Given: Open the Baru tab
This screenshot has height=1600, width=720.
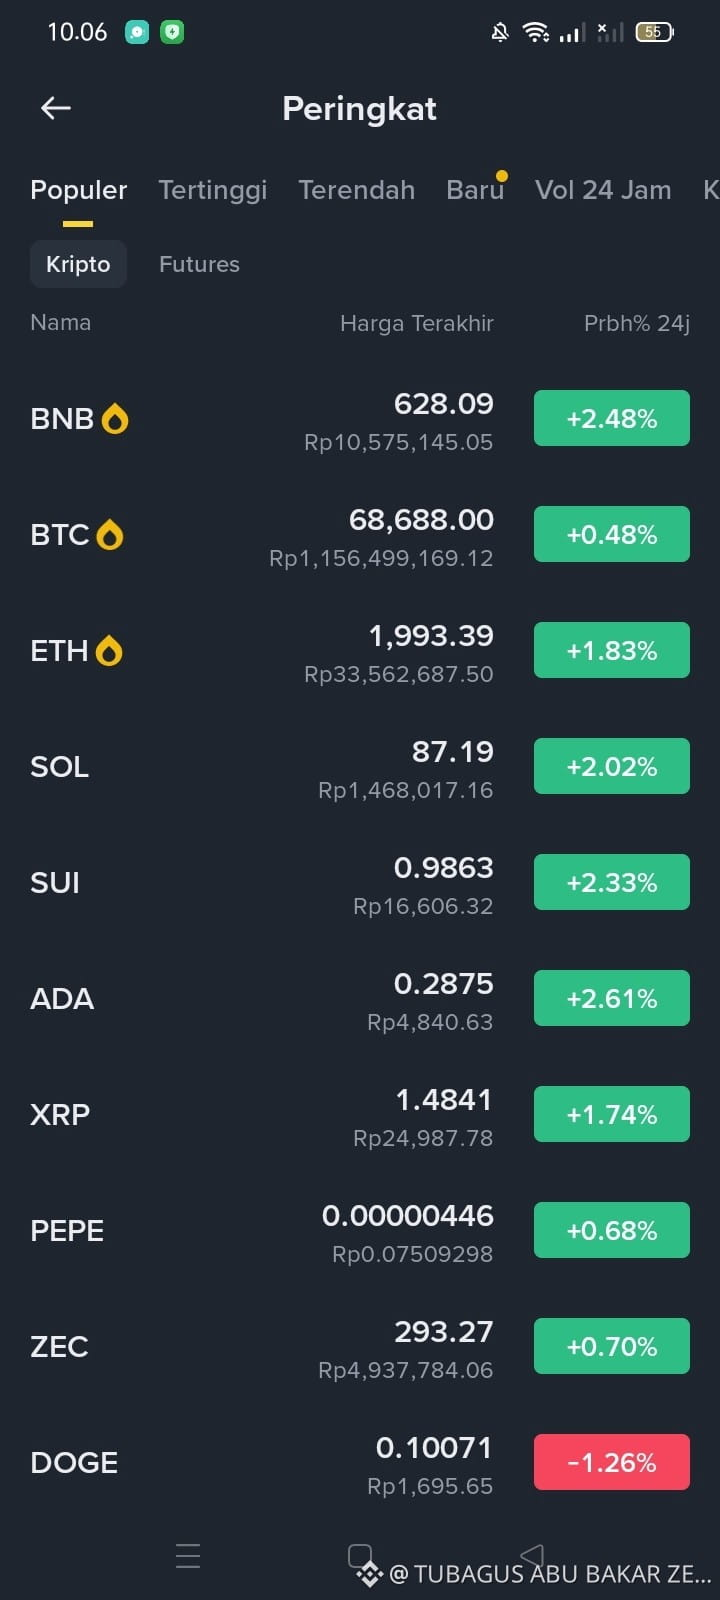Looking at the screenshot, I should tap(475, 190).
